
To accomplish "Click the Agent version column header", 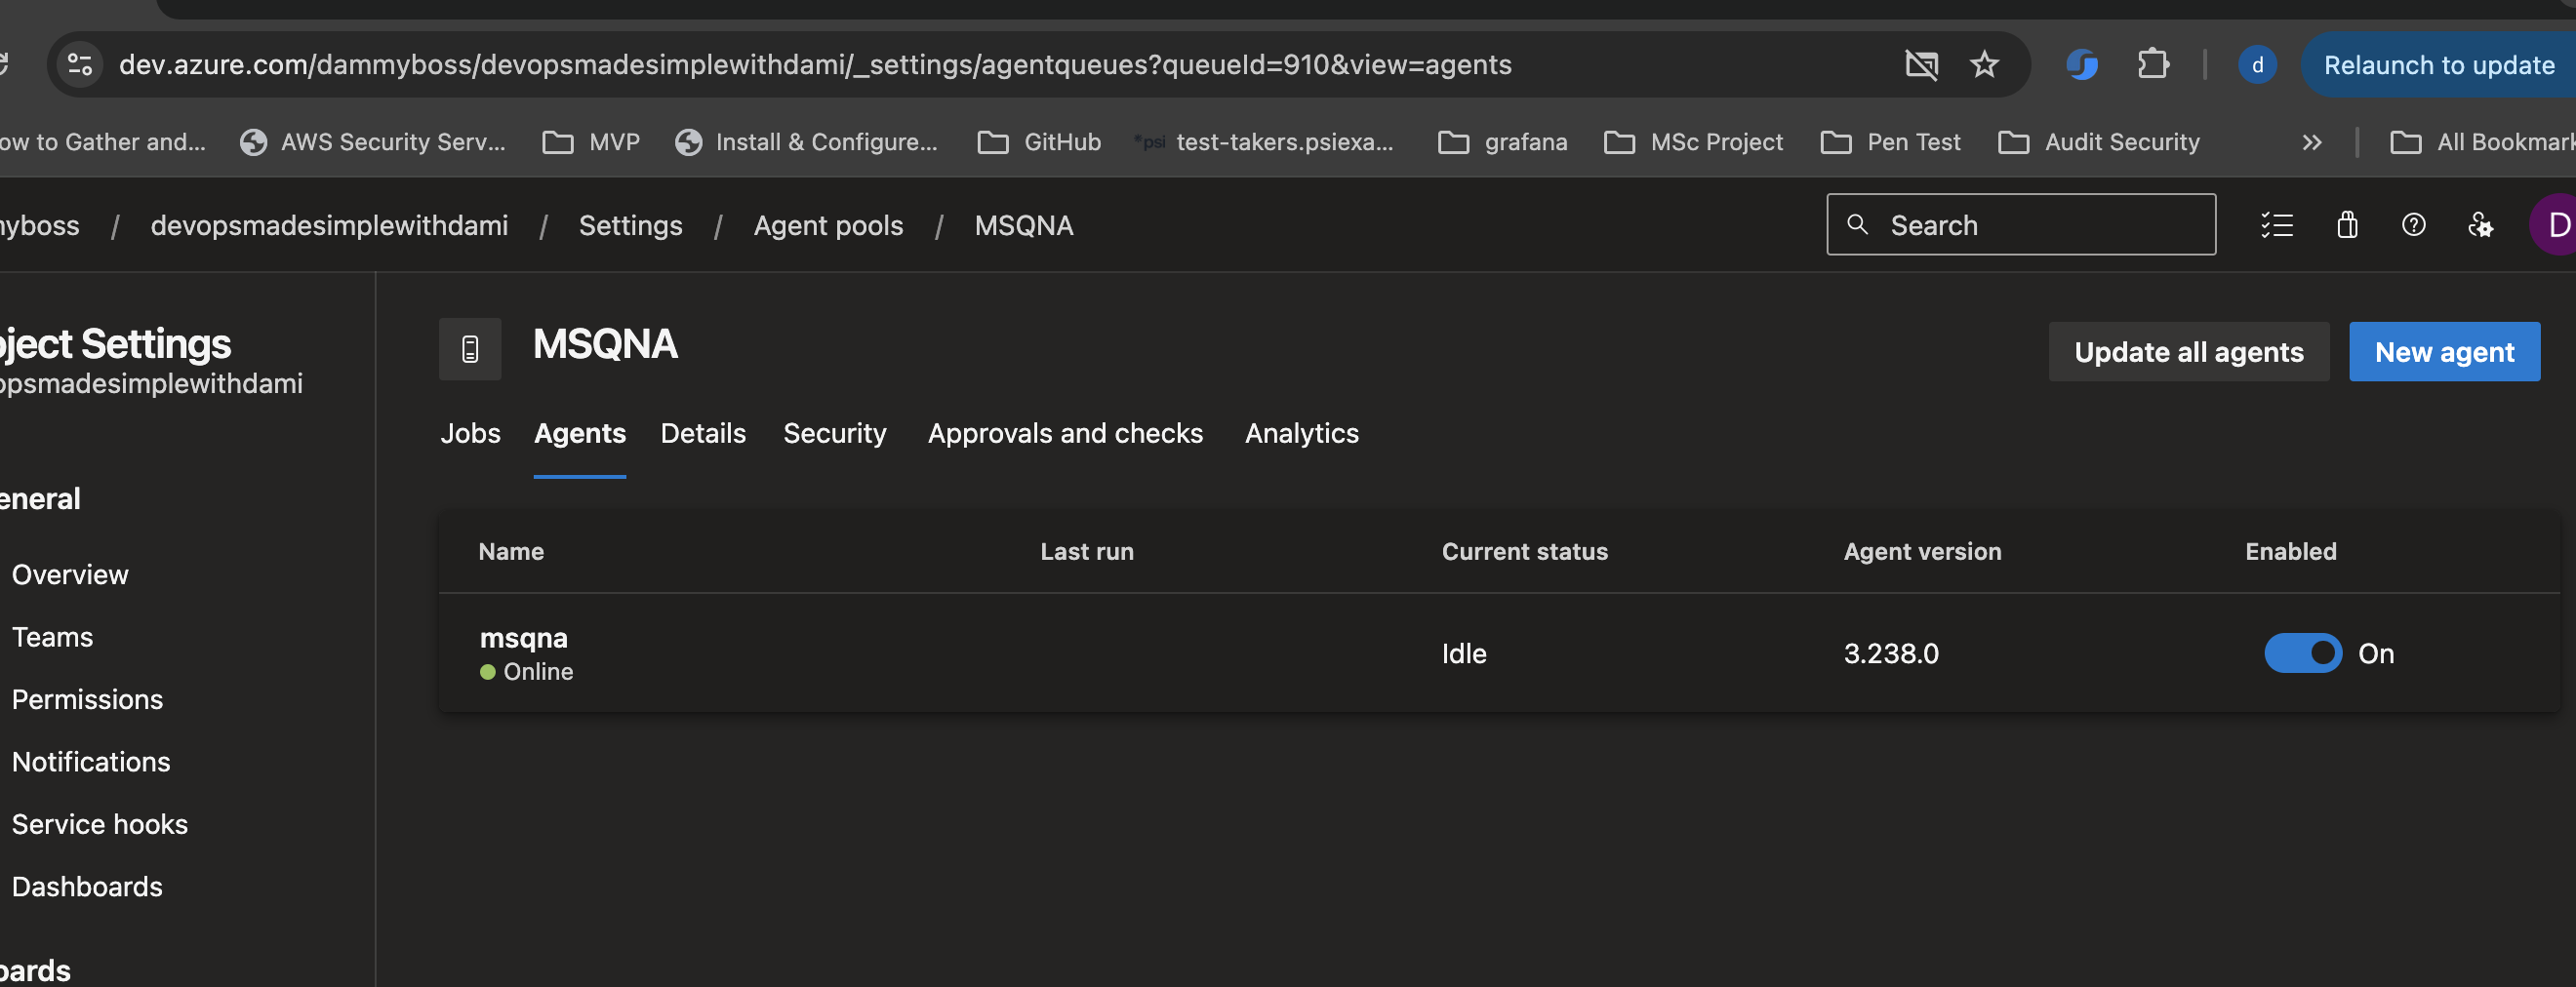I will [1922, 551].
